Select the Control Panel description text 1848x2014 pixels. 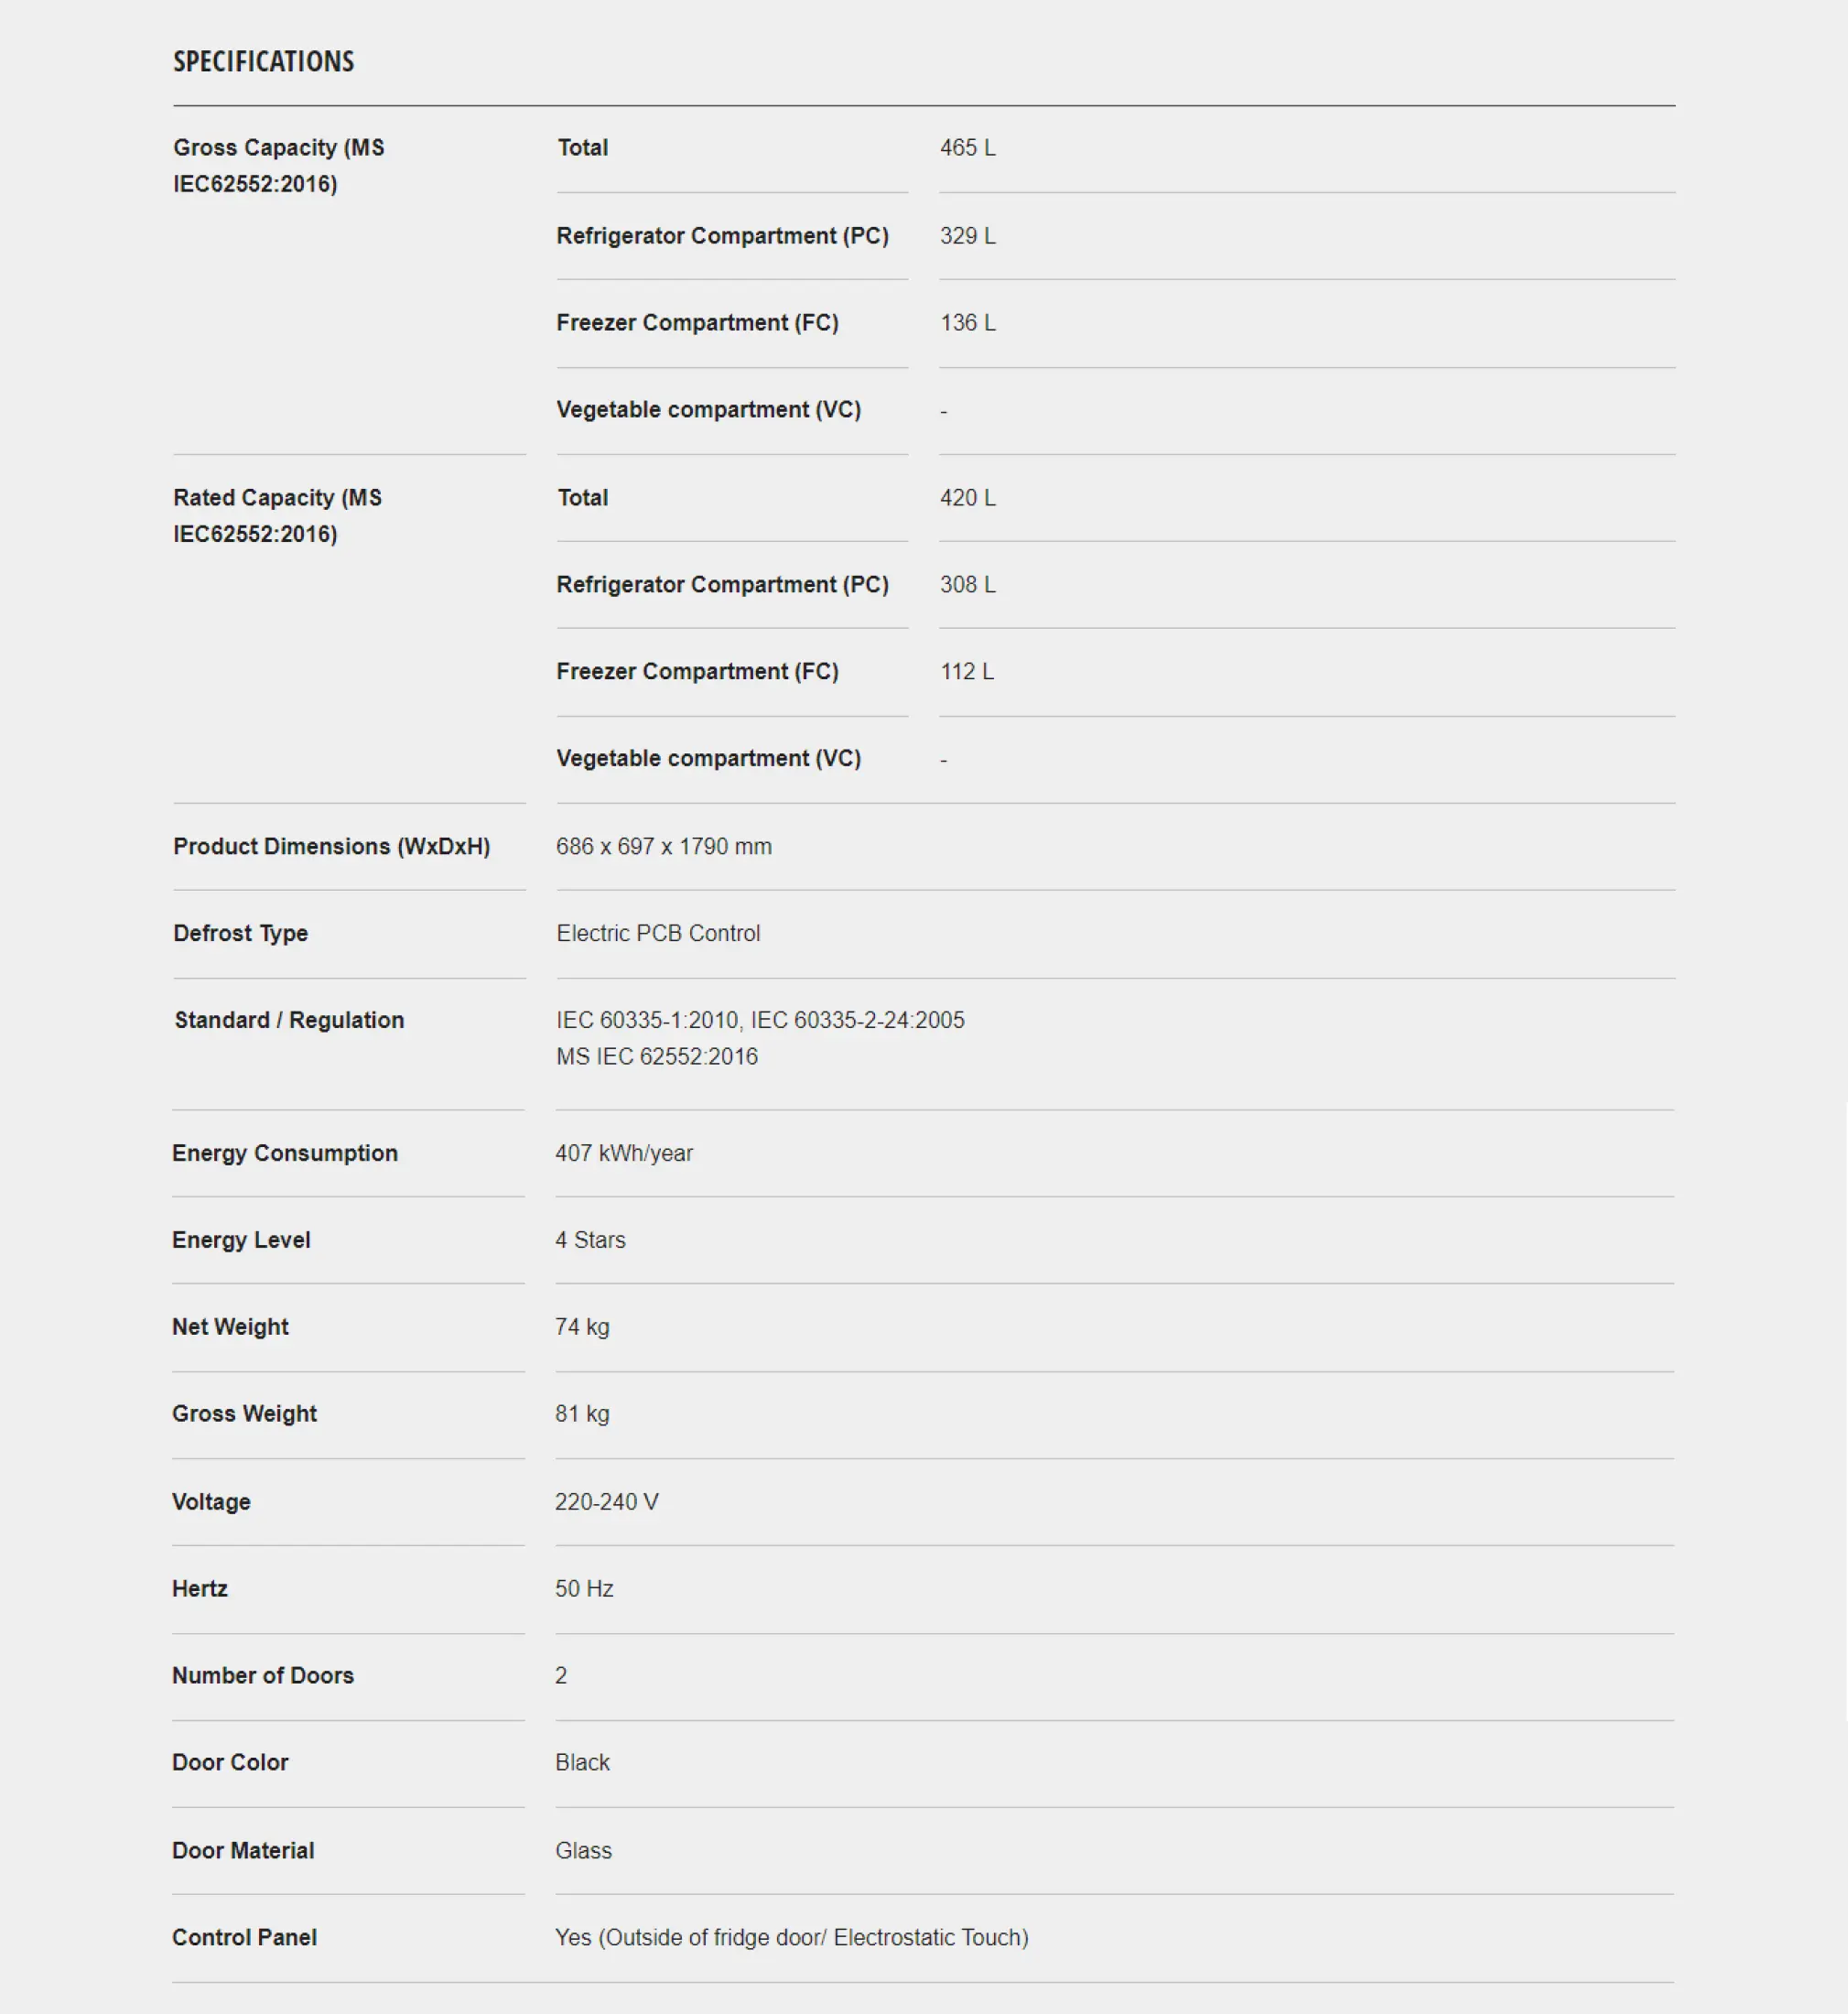pos(792,1939)
